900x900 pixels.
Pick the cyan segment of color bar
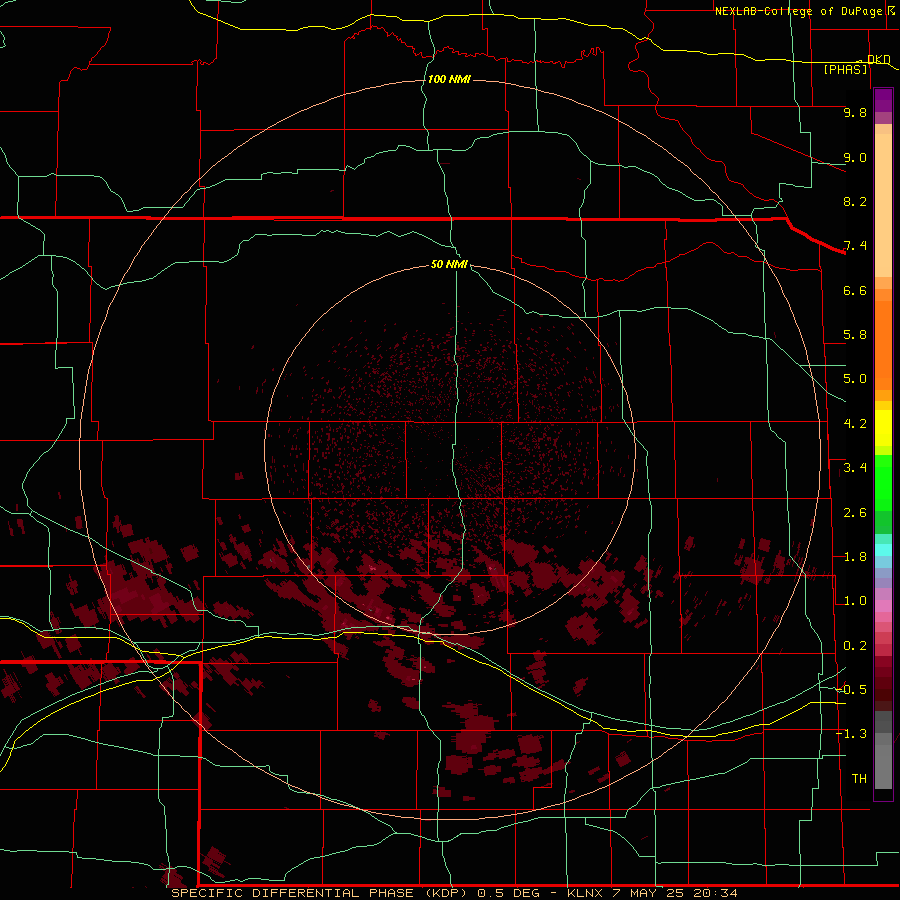point(883,549)
